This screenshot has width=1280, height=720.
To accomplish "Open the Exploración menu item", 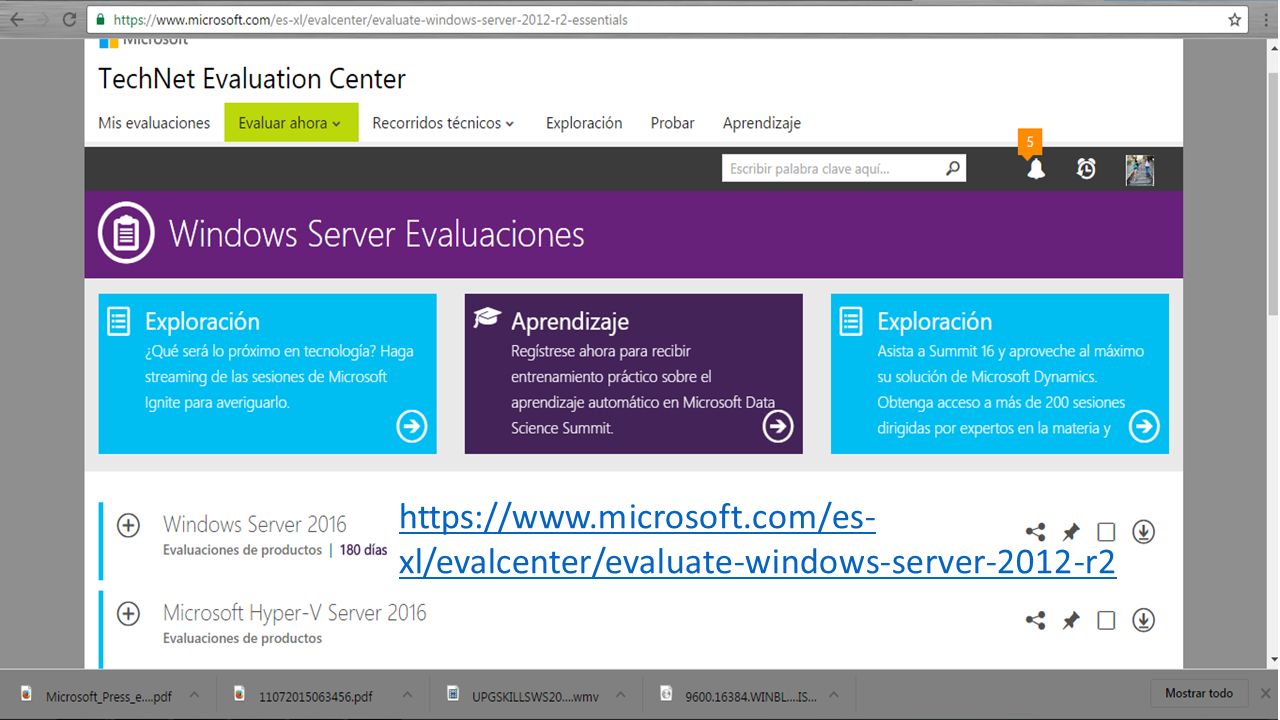I will pyautogui.click(x=584, y=123).
